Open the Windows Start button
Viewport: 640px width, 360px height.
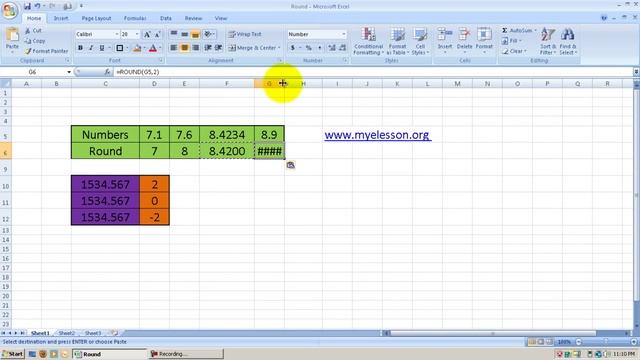(13, 354)
